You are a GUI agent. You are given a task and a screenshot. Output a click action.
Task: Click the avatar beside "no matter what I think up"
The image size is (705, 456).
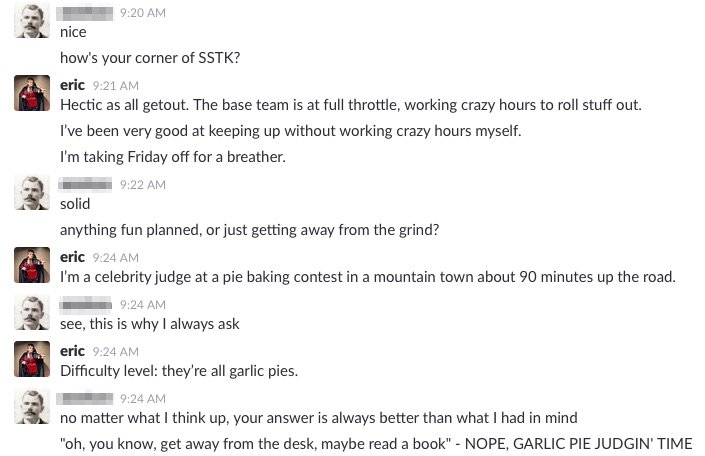pyautogui.click(x=31, y=406)
